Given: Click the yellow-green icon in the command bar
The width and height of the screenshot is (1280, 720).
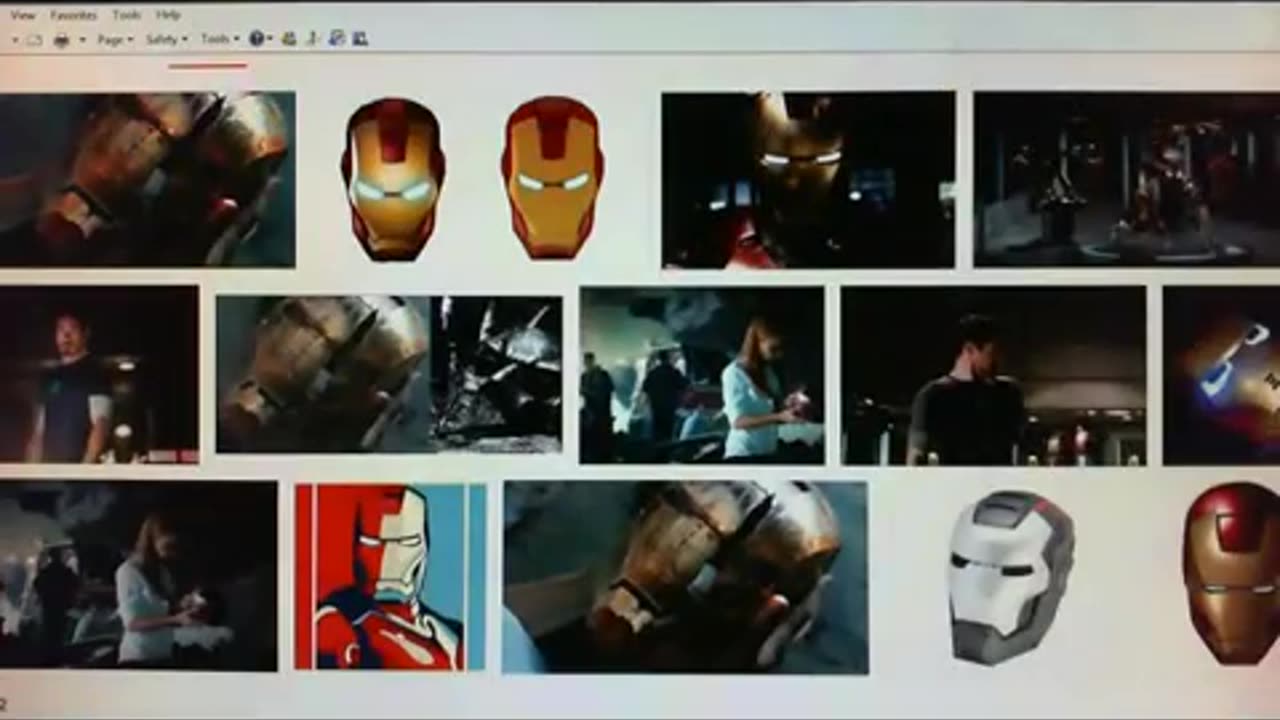Looking at the screenshot, I should [289, 39].
